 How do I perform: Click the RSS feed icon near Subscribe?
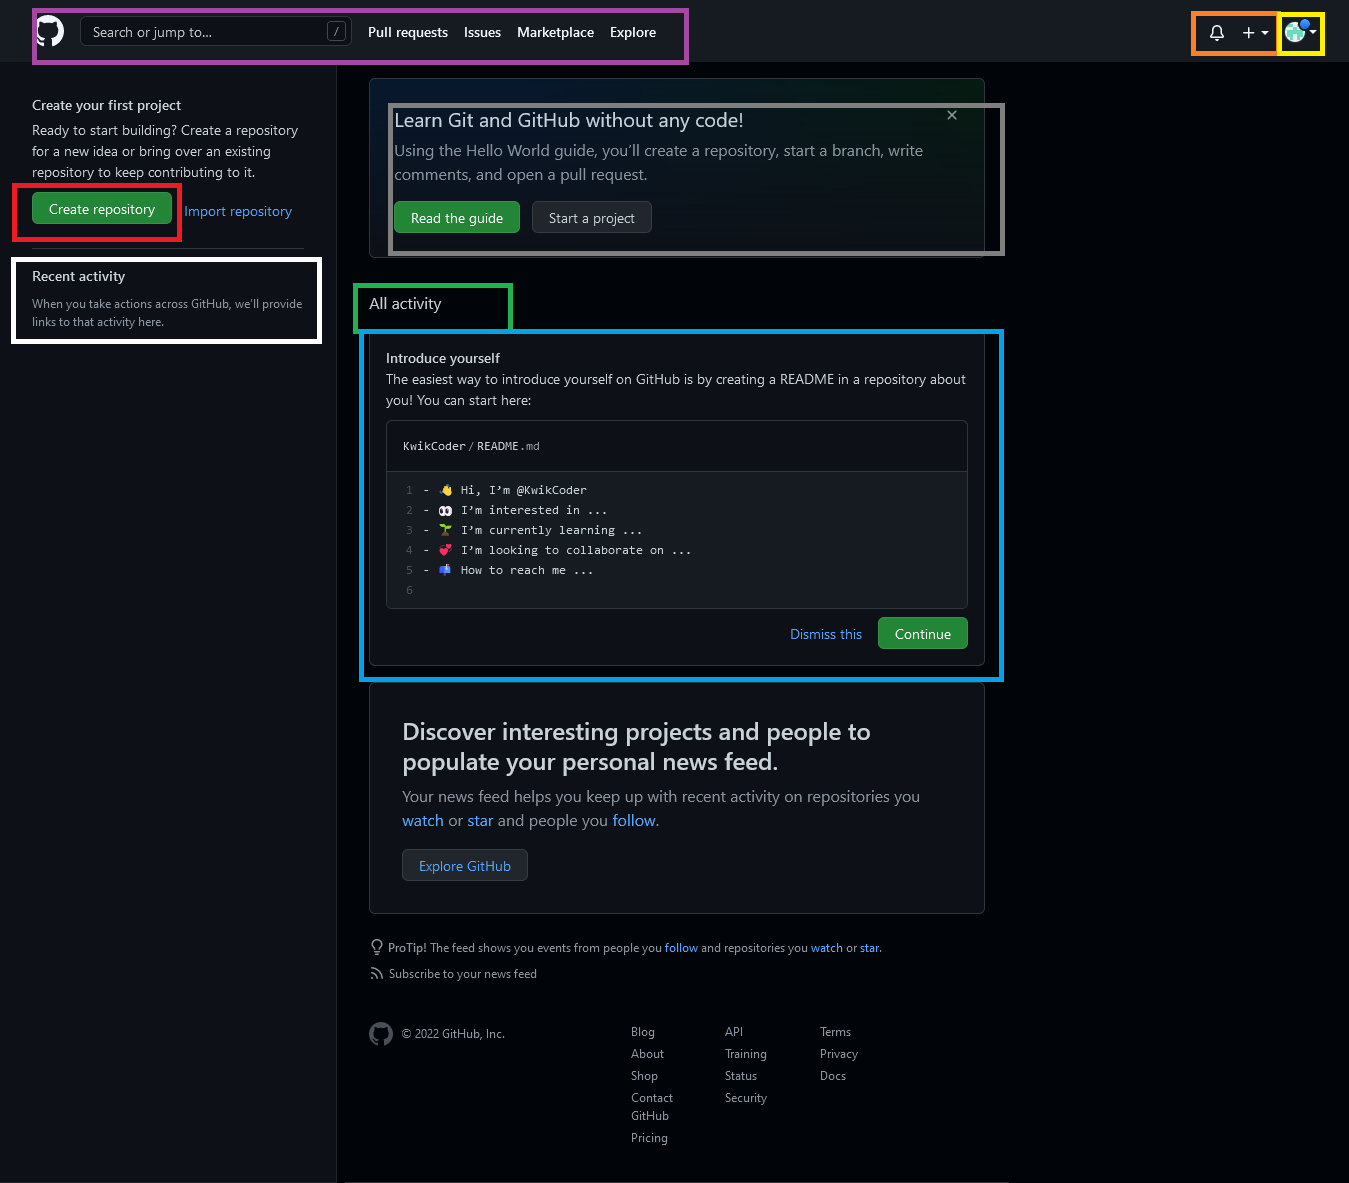[376, 973]
